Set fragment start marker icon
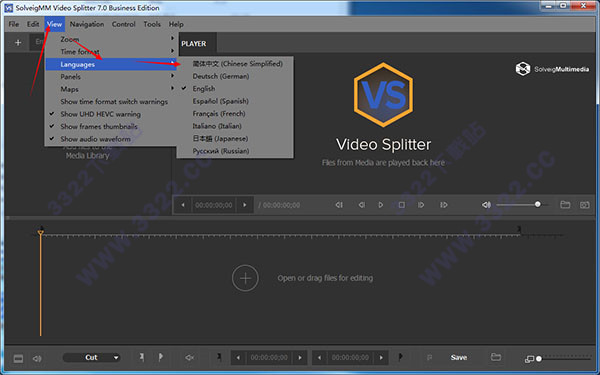This screenshot has height=375, width=600. point(219,357)
